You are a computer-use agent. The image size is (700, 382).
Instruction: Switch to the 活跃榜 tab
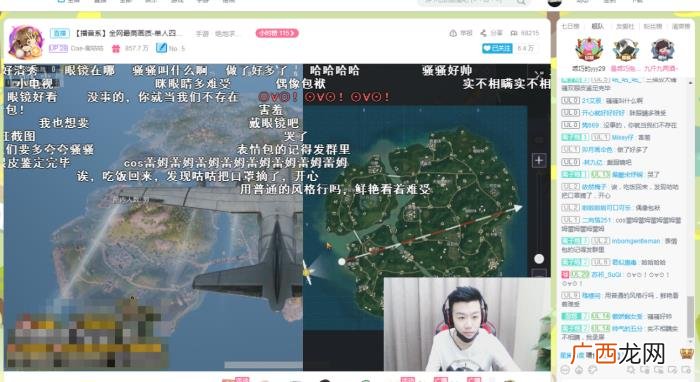click(x=680, y=26)
